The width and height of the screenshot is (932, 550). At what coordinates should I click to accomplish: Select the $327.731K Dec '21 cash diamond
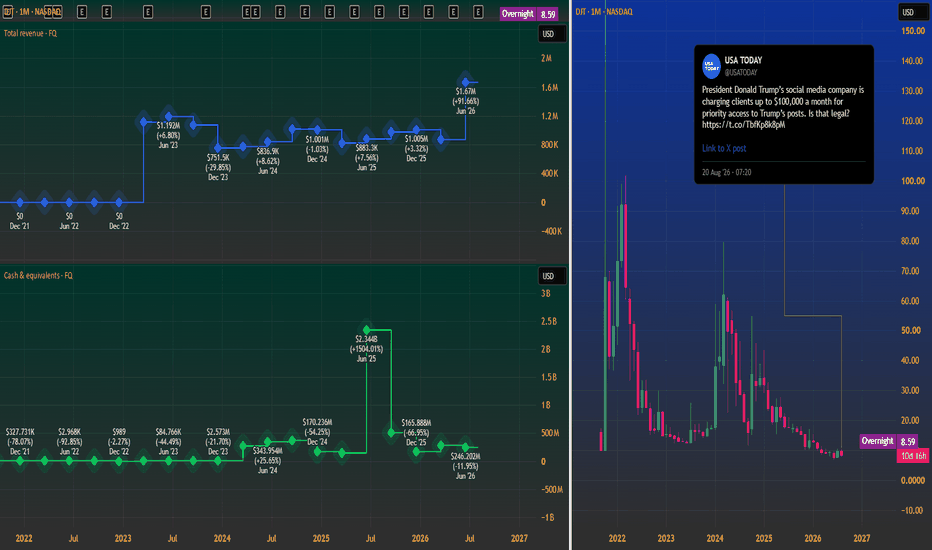(20, 461)
